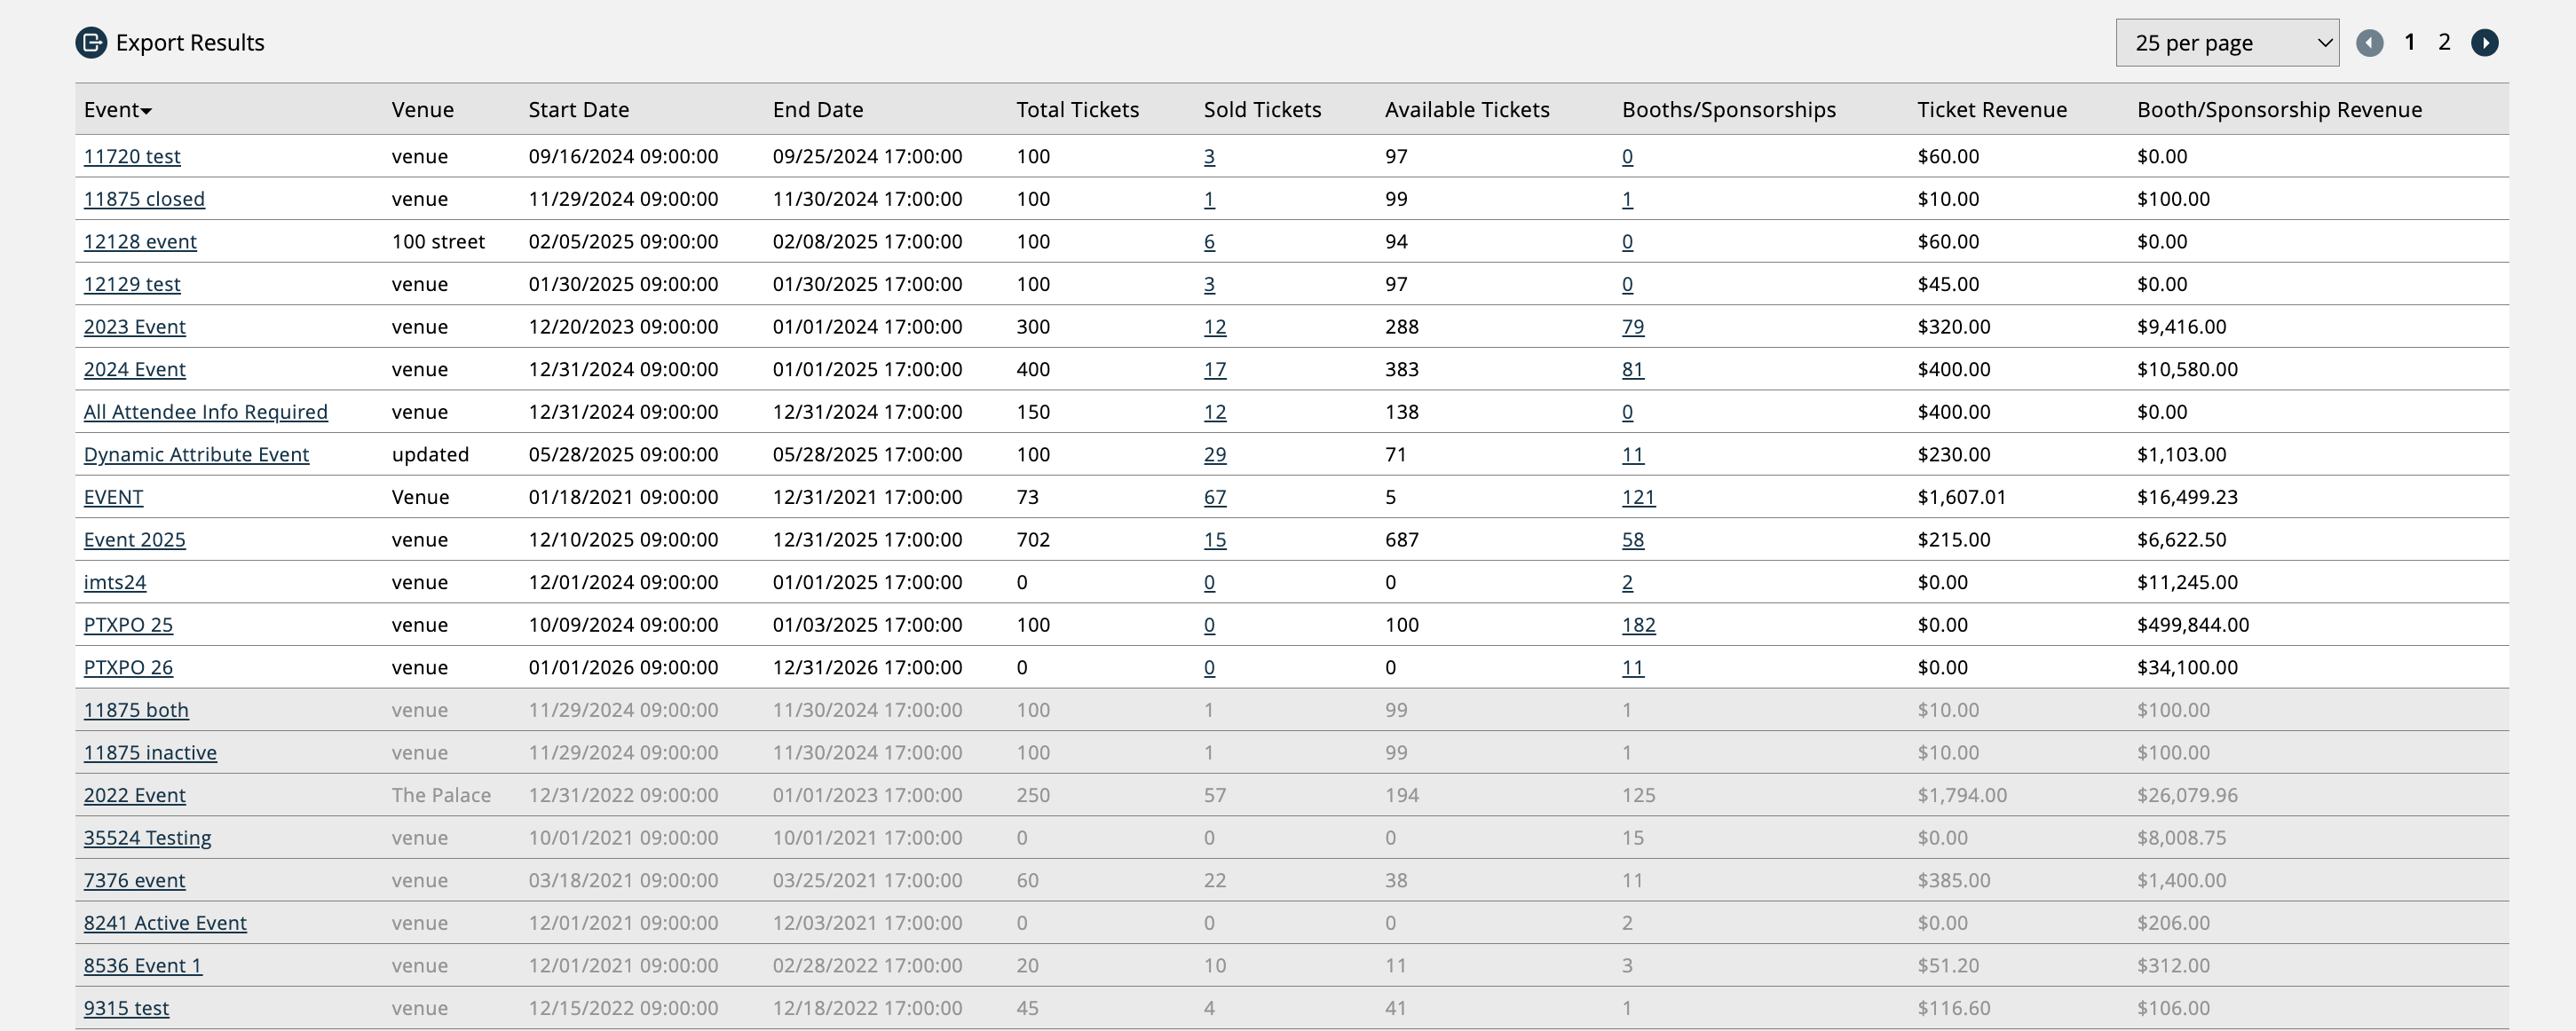2576x1031 pixels.
Task: Open the 2022 Event link
Action: click(134, 796)
